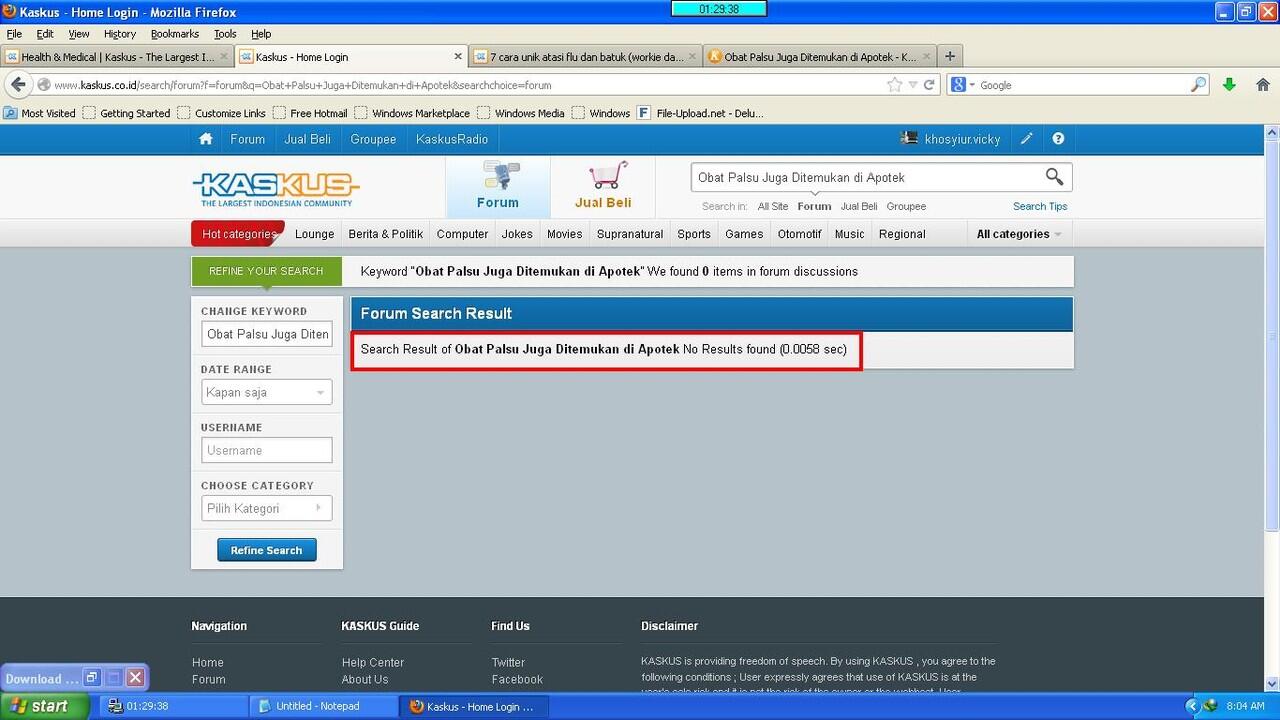Expand the Date Range 'Kapan saja' dropdown
Screen dimensions: 1280x720
click(x=266, y=393)
